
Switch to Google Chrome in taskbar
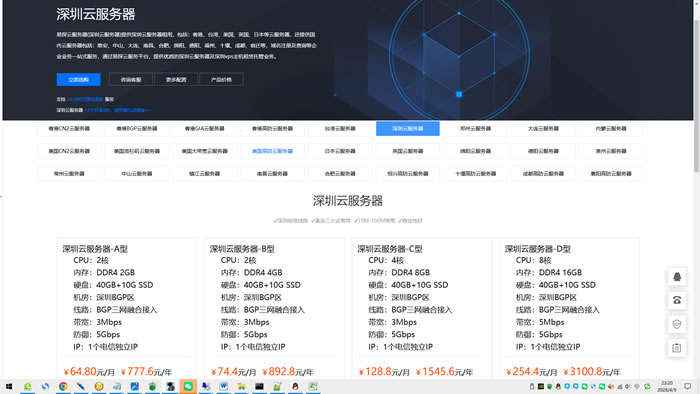pyautogui.click(x=63, y=386)
